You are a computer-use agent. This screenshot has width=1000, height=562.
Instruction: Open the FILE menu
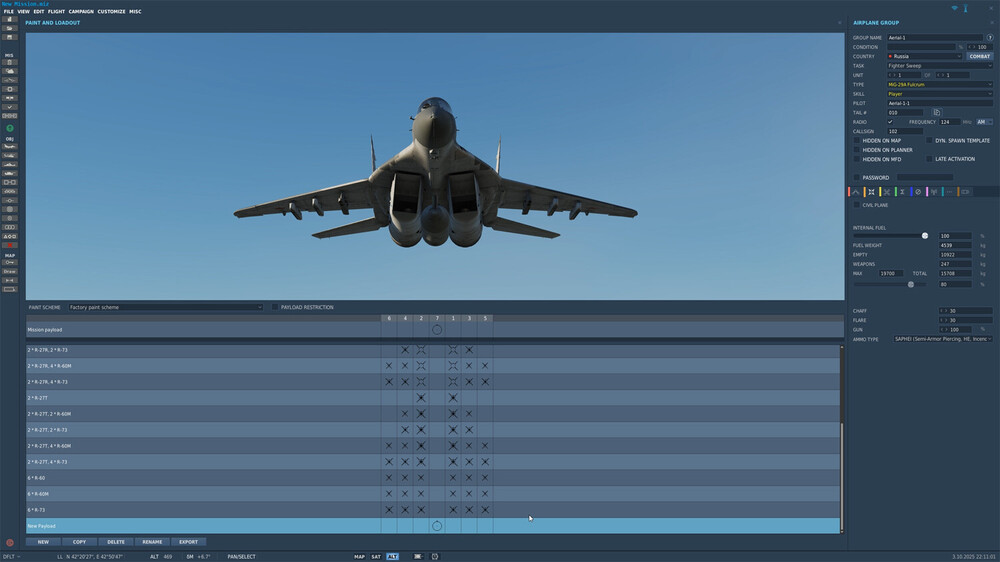click(8, 11)
